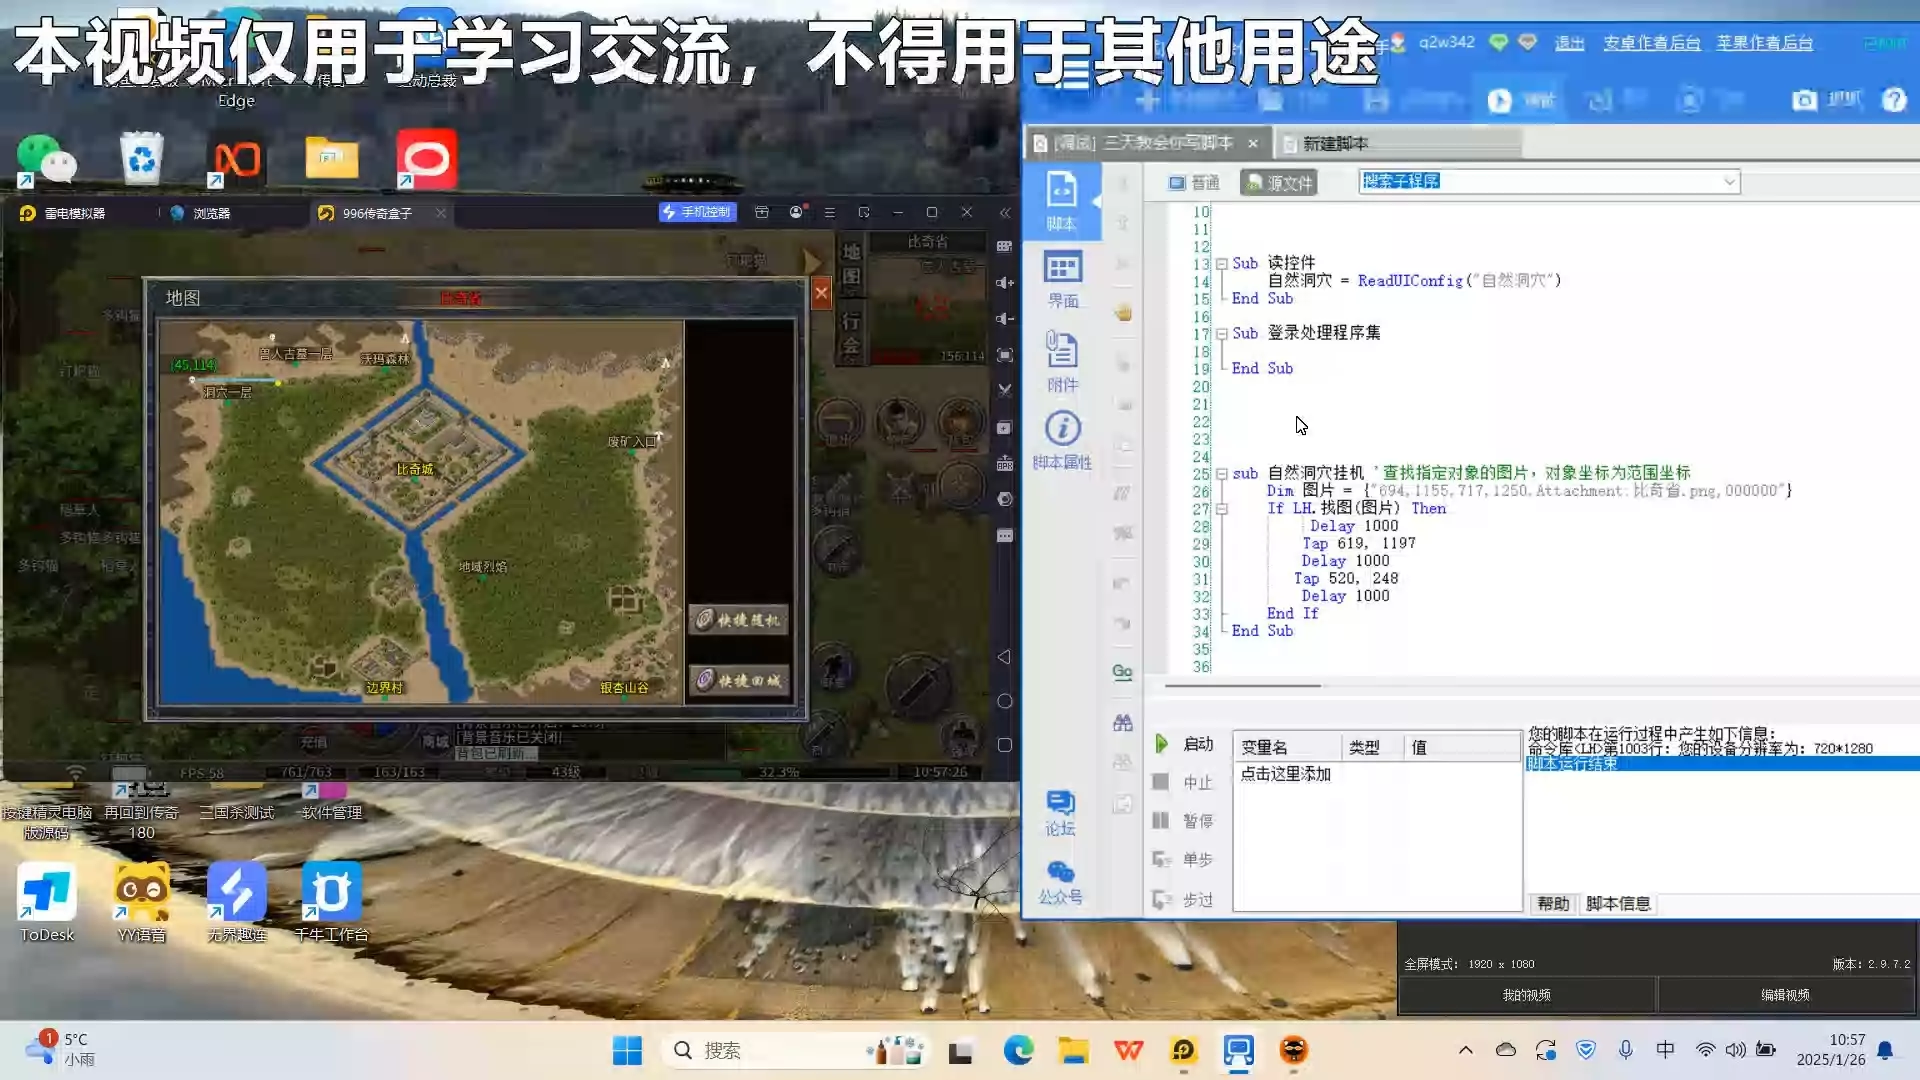Click 点击这里添加 variable row

[x=1285, y=774]
